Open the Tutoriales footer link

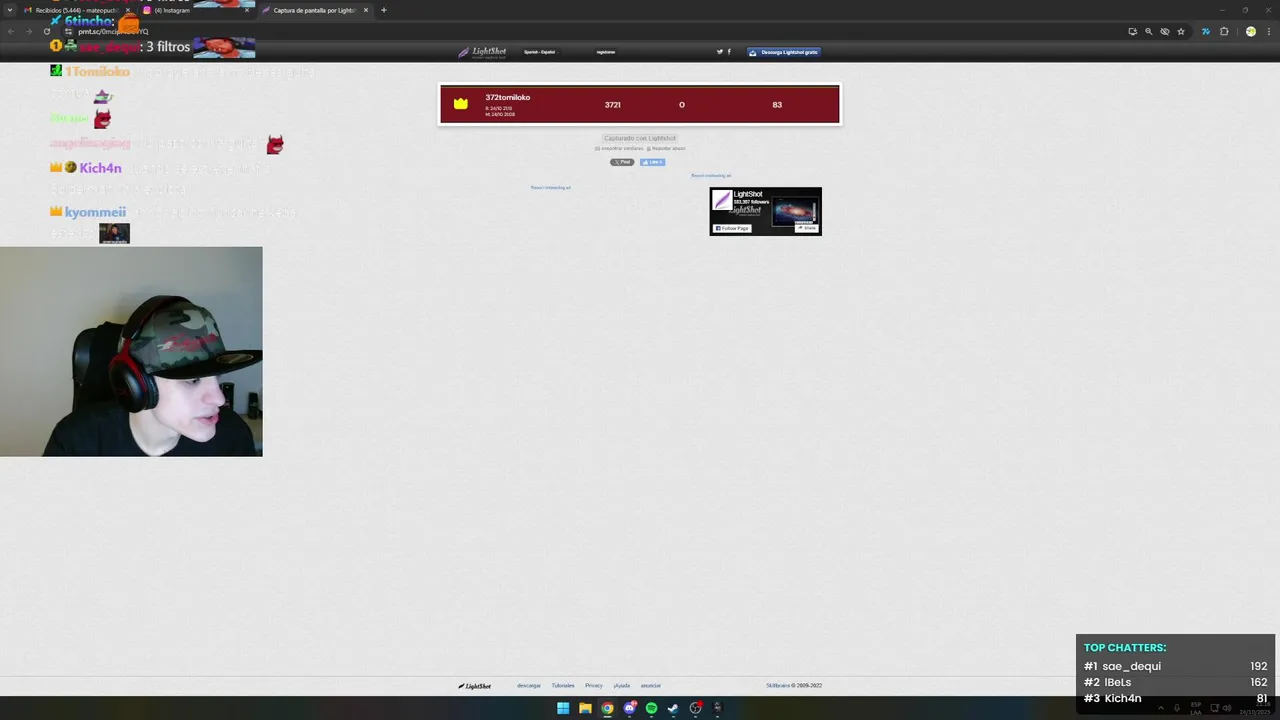(563, 686)
